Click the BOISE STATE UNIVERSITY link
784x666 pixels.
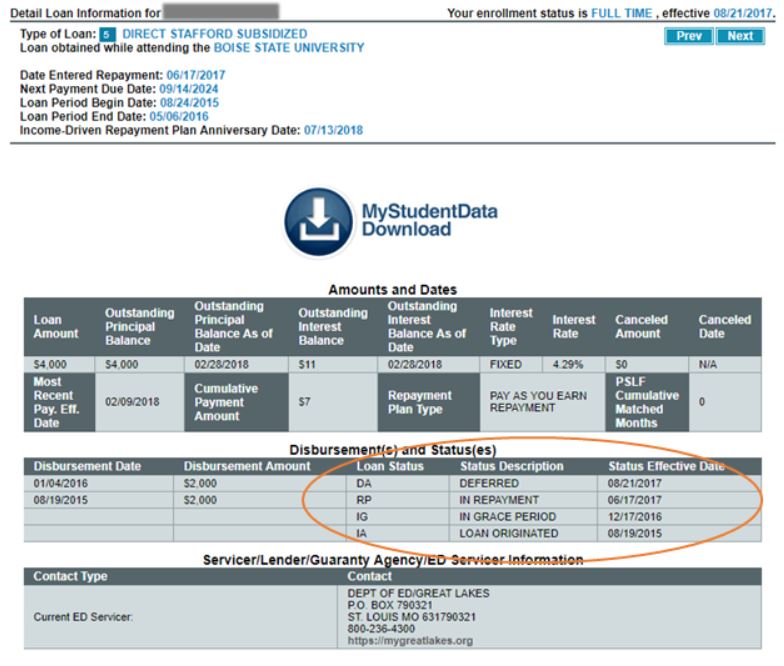tap(289, 48)
